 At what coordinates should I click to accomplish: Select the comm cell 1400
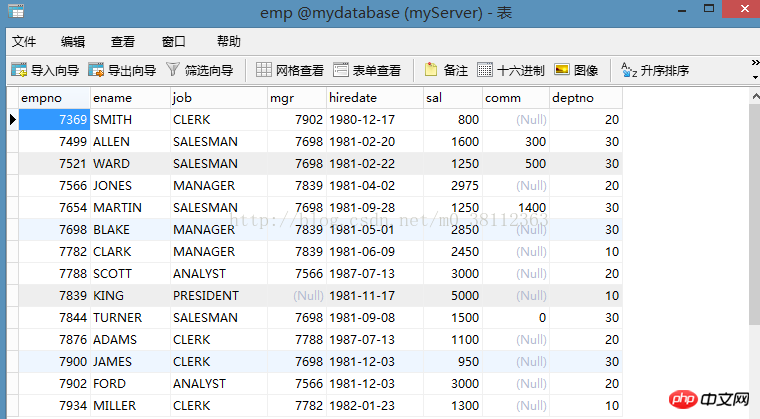point(516,208)
